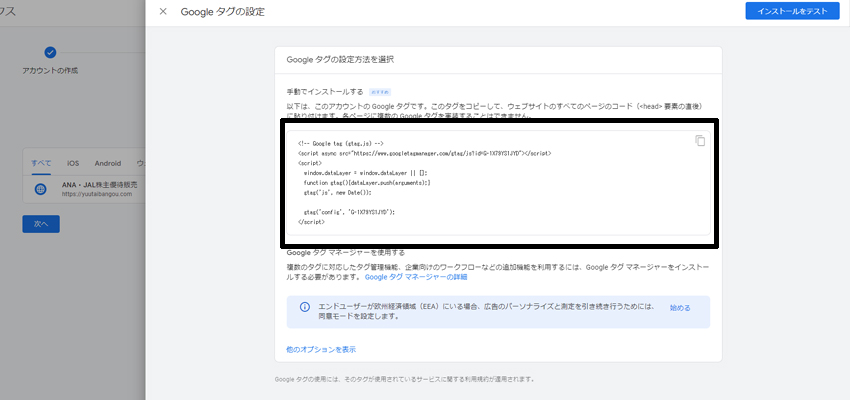Click the 次へ button
The width and height of the screenshot is (850, 400).
(x=41, y=224)
